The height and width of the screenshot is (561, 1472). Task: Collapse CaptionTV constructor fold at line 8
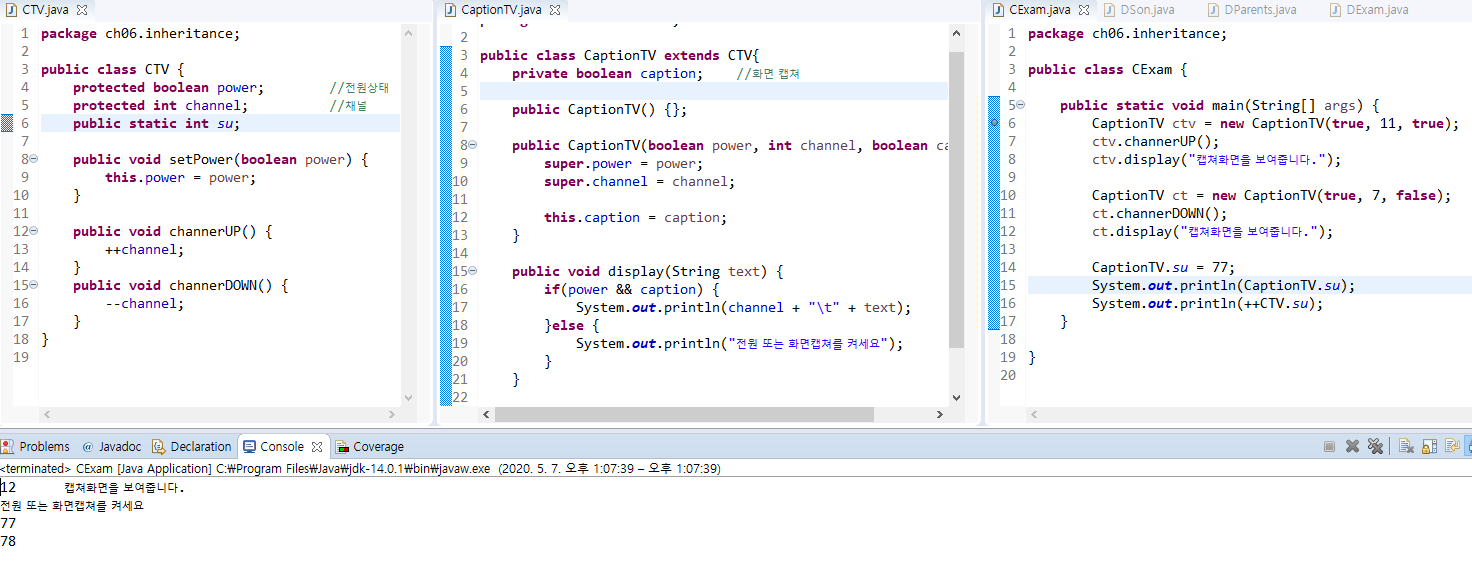pyautogui.click(x=472, y=145)
